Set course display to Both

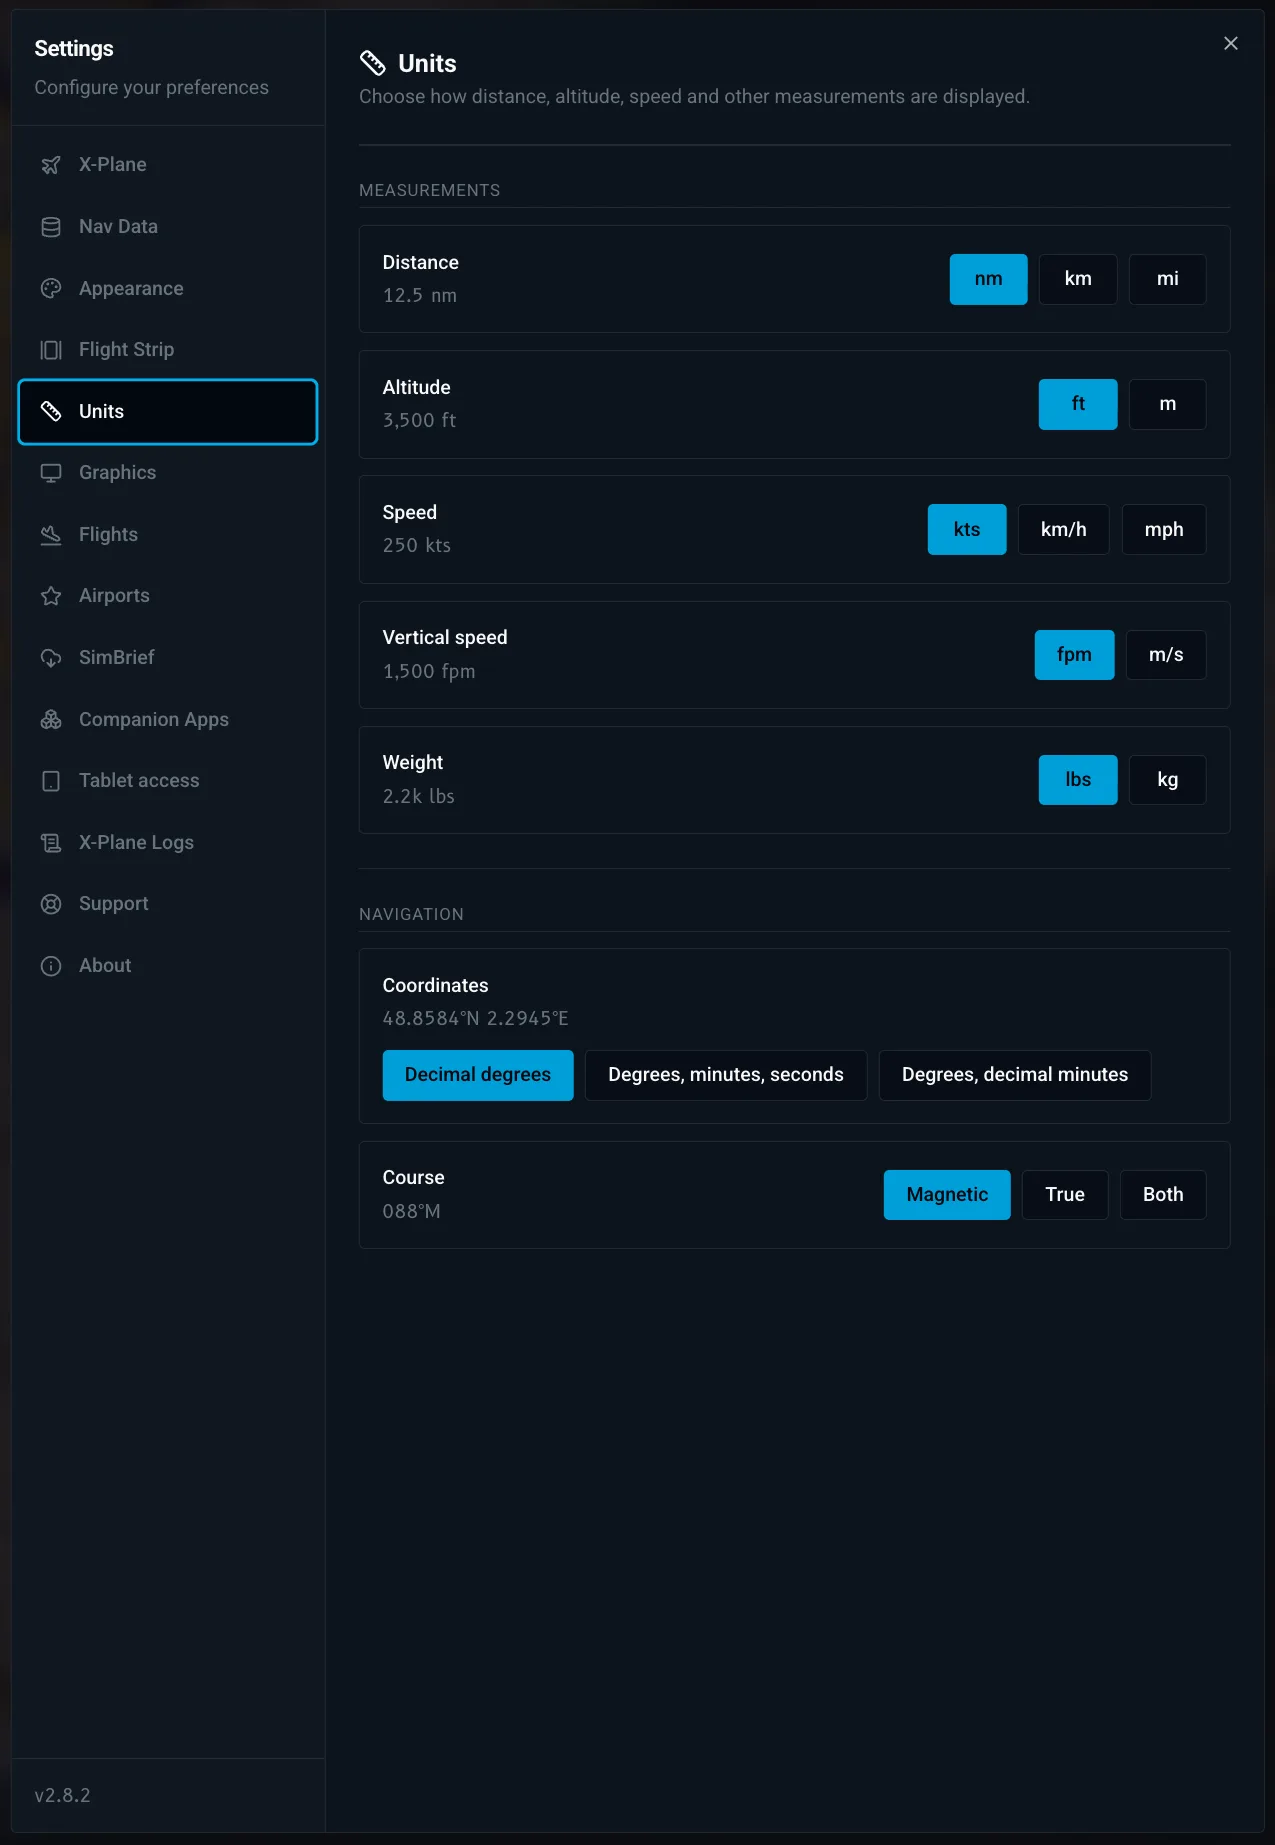coord(1163,1195)
